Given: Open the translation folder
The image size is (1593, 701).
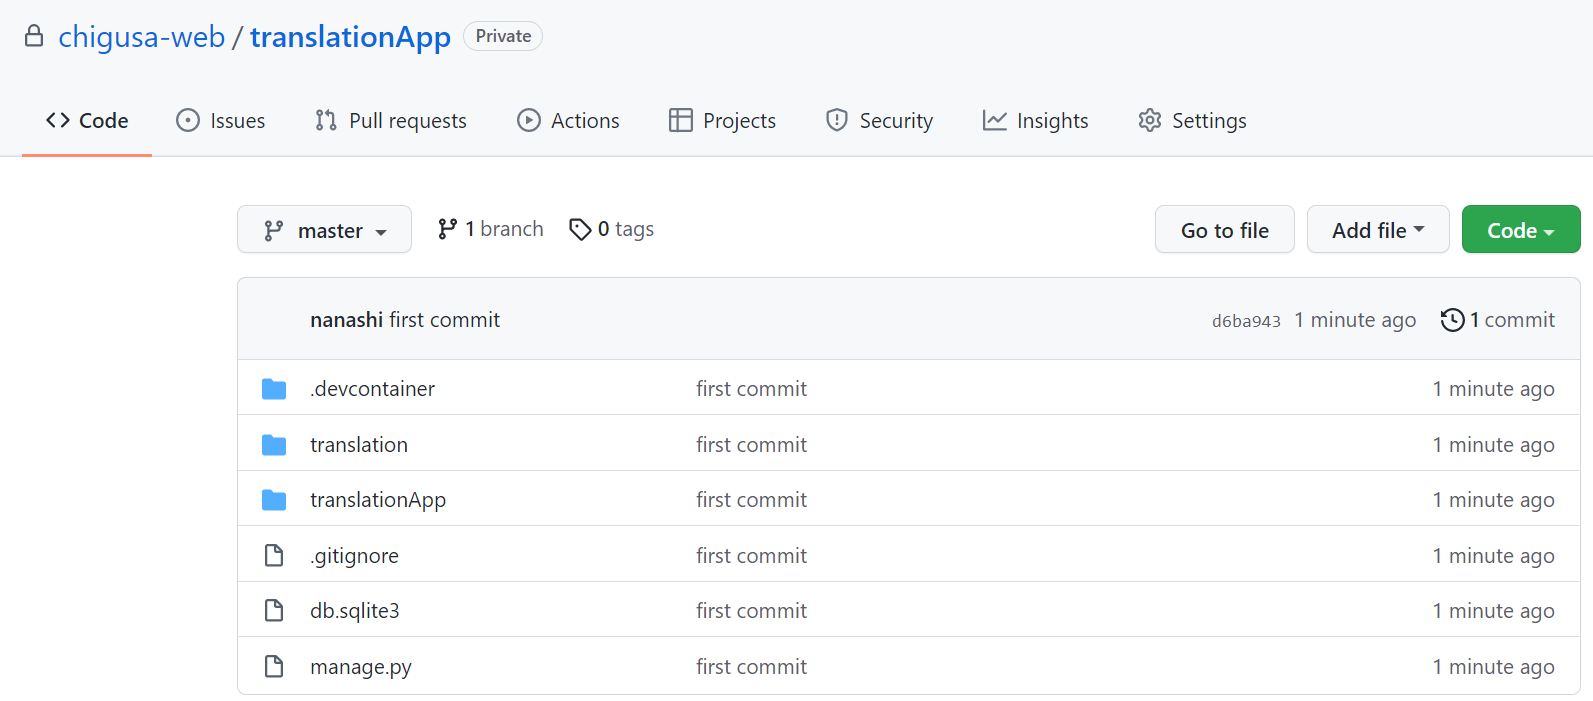Looking at the screenshot, I should coord(359,445).
